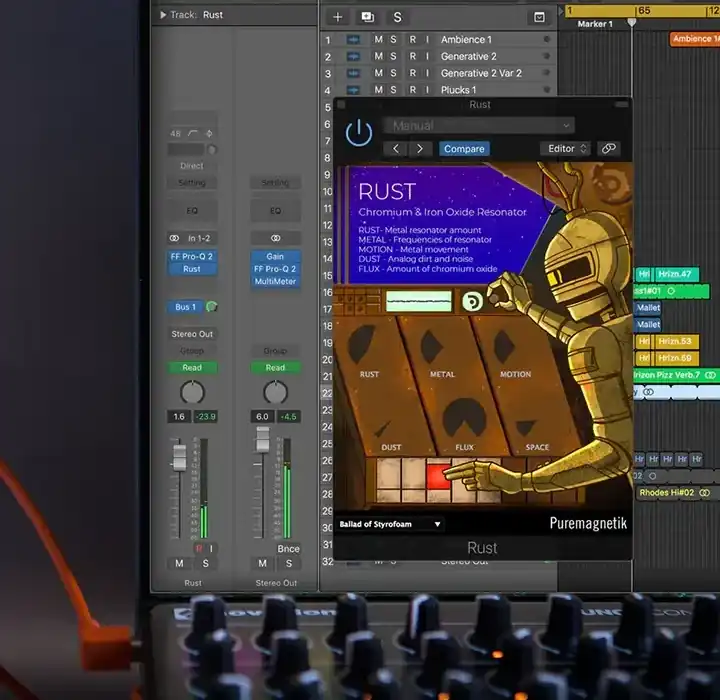Click Marker 1 in the timeline ruler
Viewport: 720px width, 700px height.
coord(595,24)
